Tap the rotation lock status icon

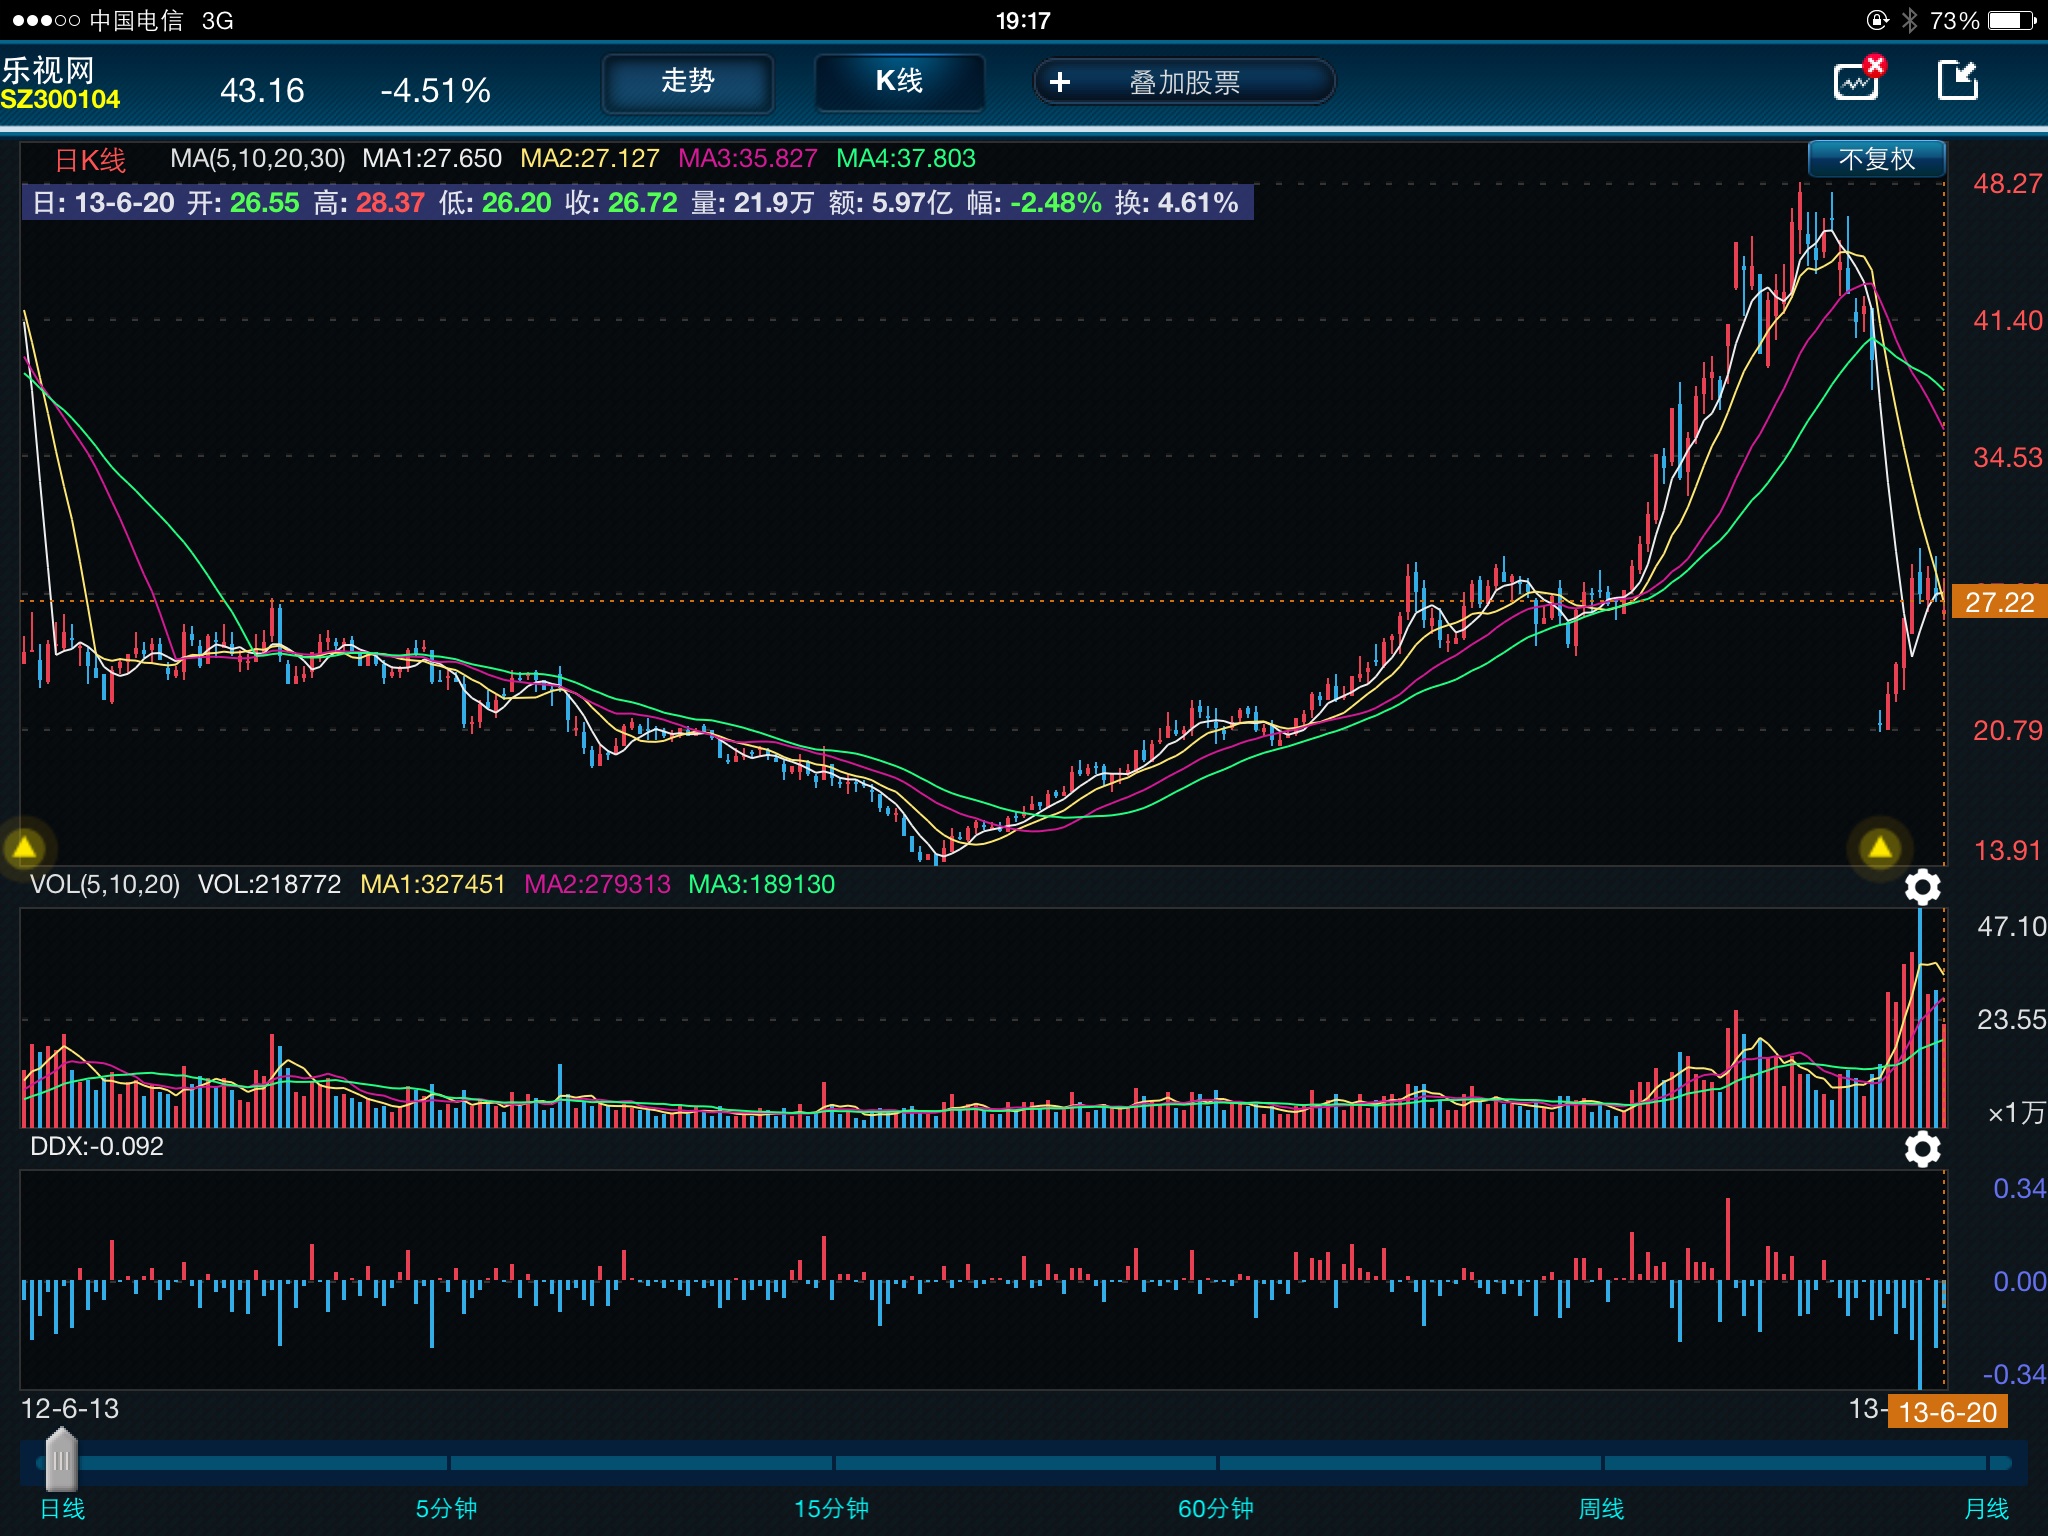[x=1877, y=20]
